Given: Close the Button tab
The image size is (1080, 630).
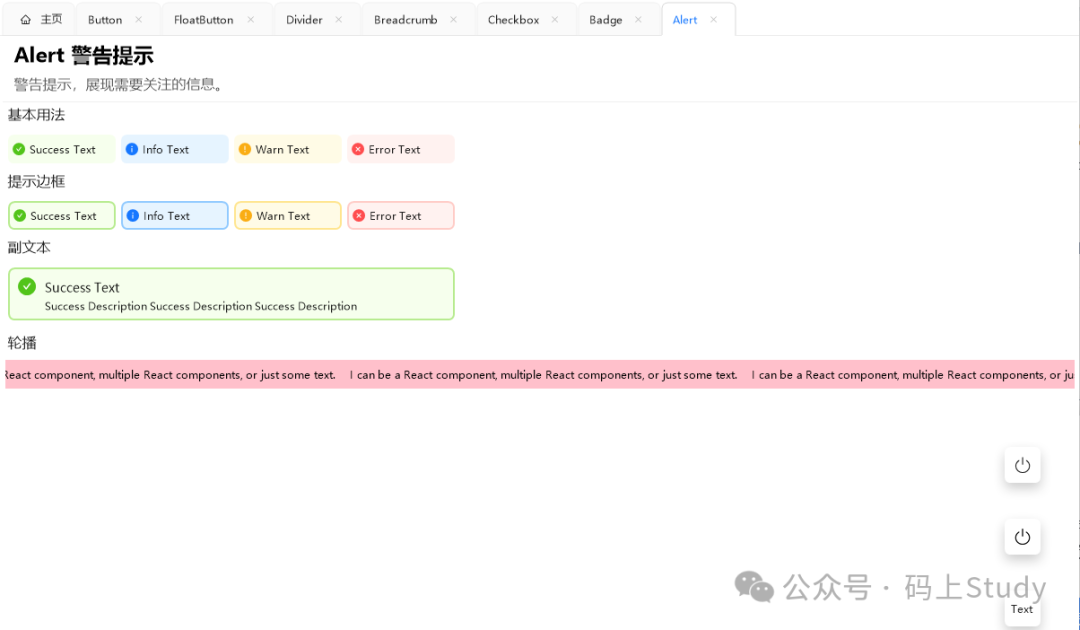Looking at the screenshot, I should tap(139, 20).
